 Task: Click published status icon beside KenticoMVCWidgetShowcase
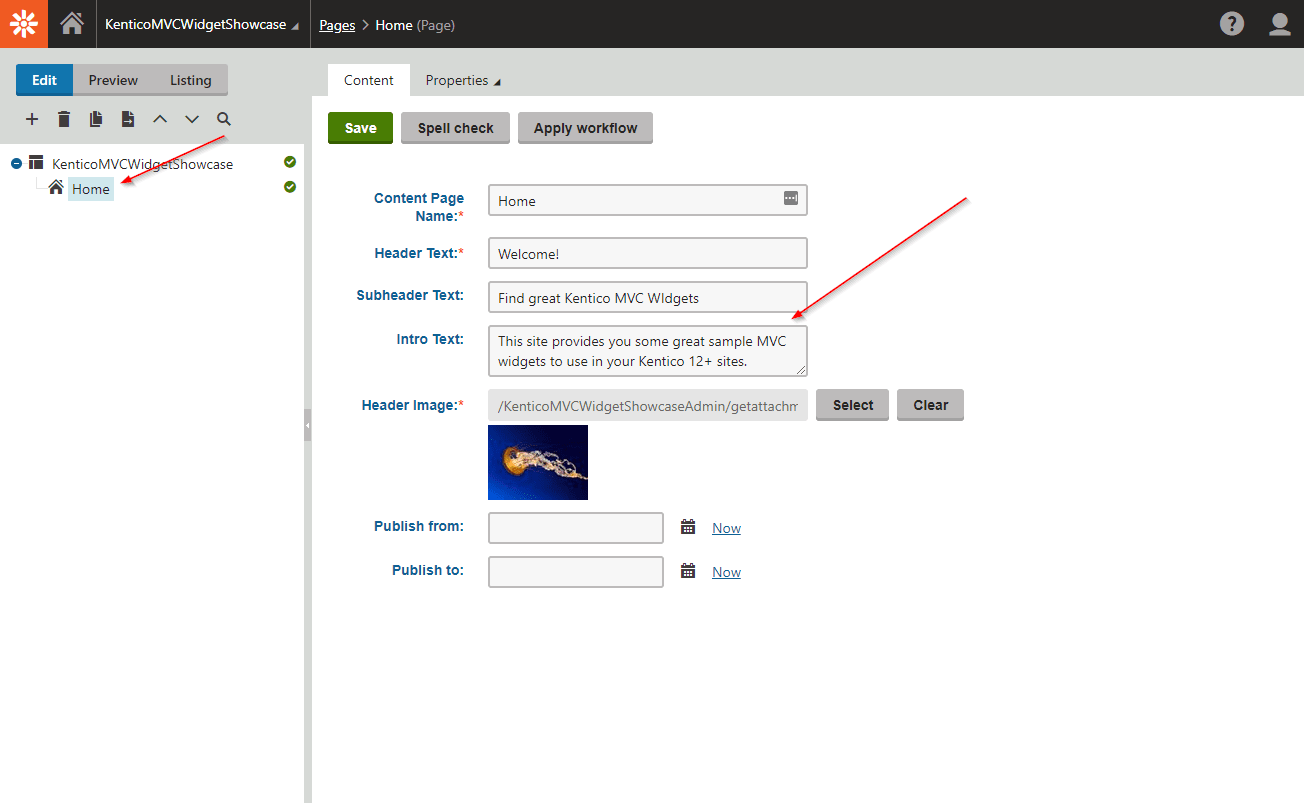click(x=290, y=162)
